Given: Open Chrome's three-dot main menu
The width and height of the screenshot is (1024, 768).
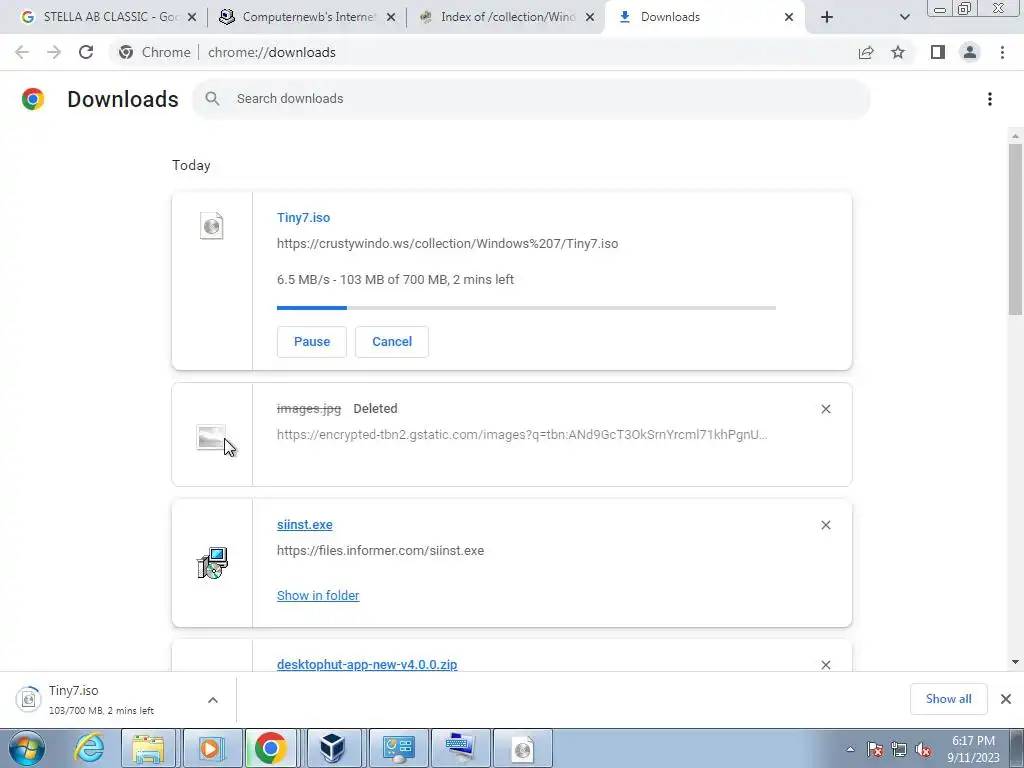Looking at the screenshot, I should pyautogui.click(x=1002, y=52).
